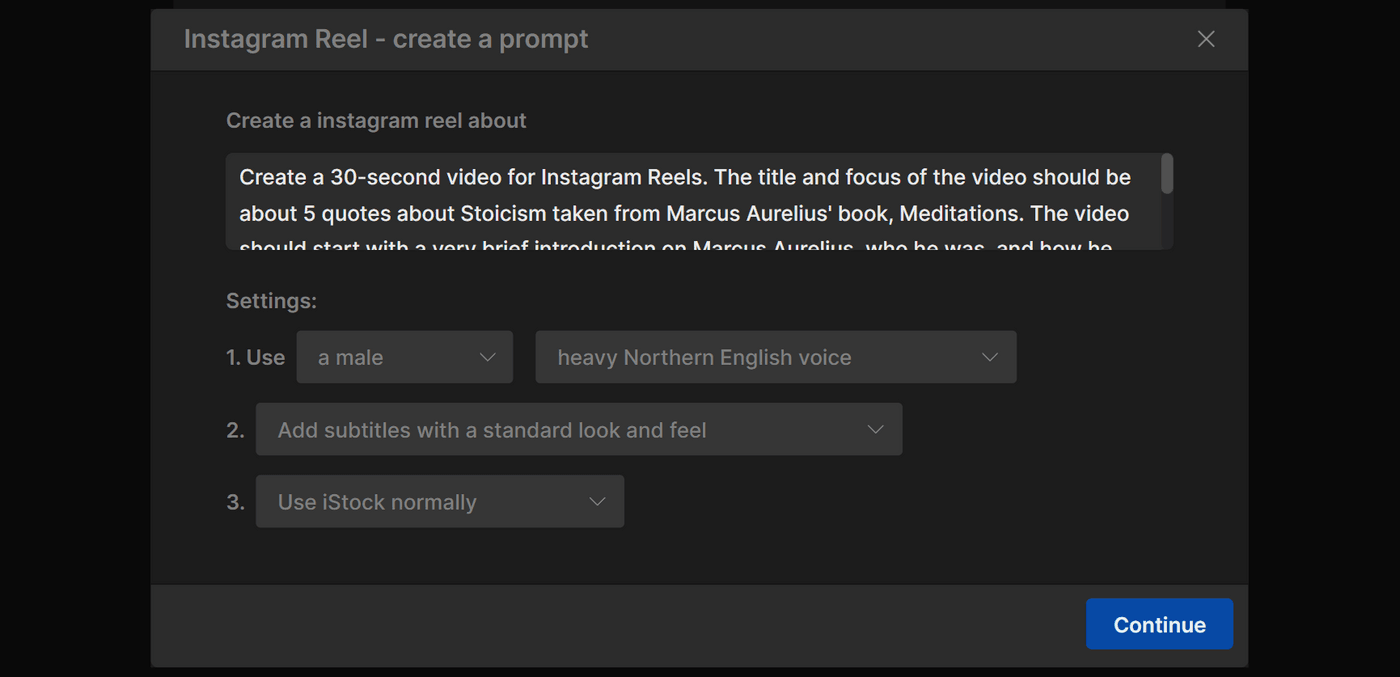Click the chevron on the subtitles dropdown
Image resolution: width=1400 pixels, height=677 pixels.
(x=875, y=428)
